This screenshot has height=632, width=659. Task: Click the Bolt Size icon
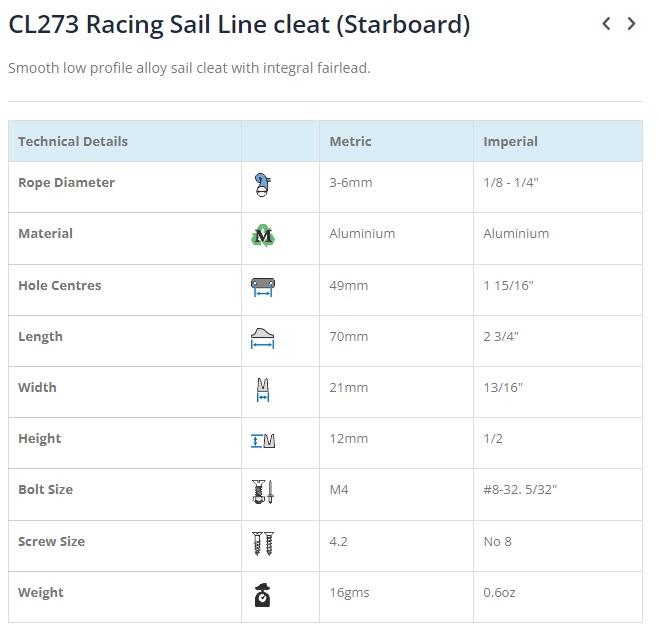(x=263, y=492)
